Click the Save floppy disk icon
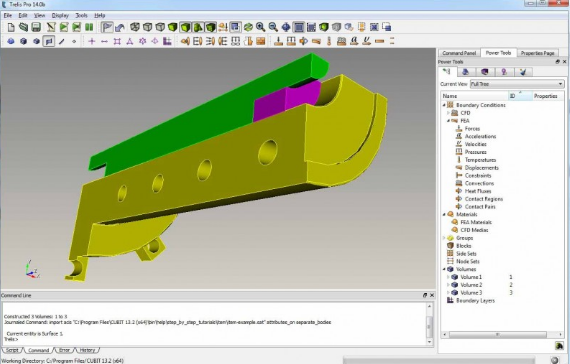This screenshot has height=364, width=570. (x=36, y=27)
